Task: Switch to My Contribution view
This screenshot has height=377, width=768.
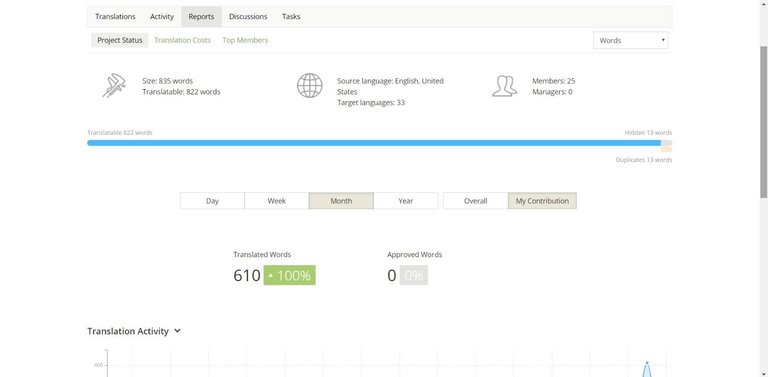Action: pyautogui.click(x=542, y=201)
